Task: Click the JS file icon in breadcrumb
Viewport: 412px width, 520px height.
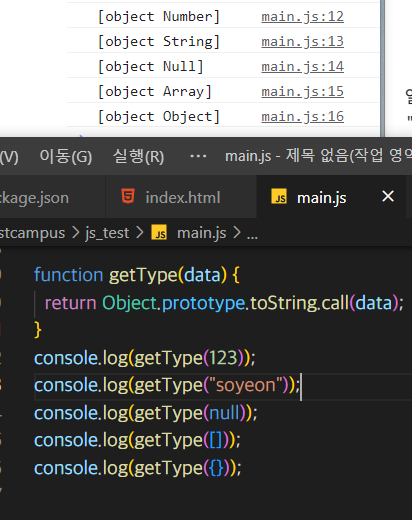Action: pos(159,232)
